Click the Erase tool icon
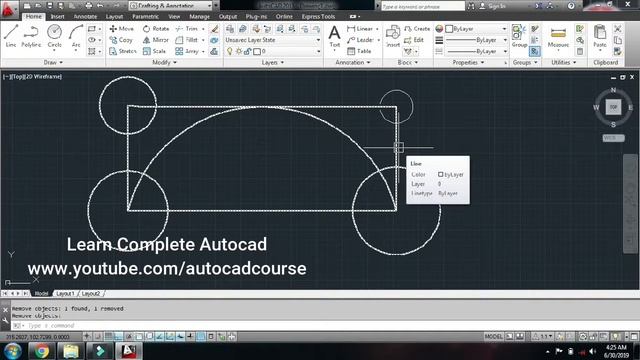The image size is (640, 360). (214, 29)
